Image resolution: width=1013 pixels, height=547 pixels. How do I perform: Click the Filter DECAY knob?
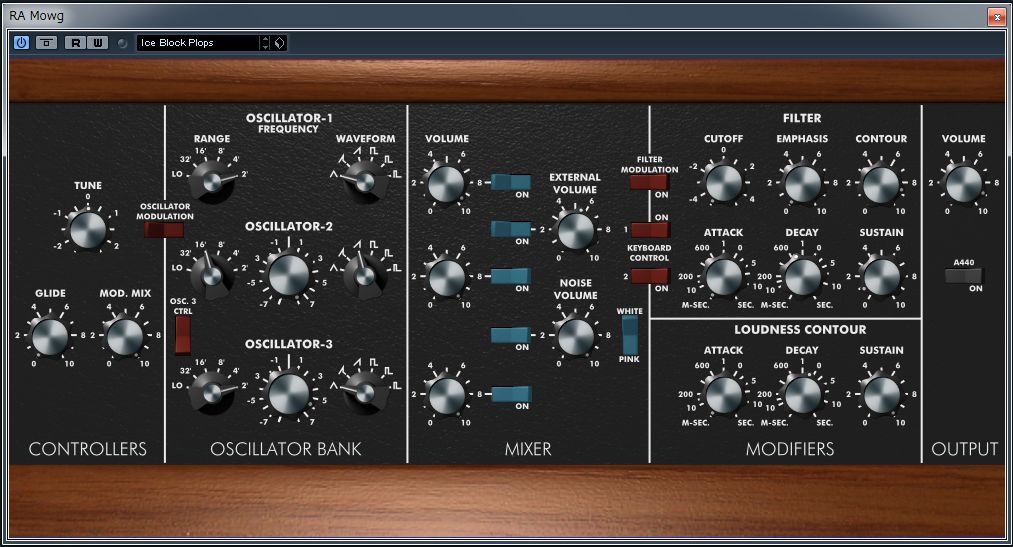tap(802, 276)
